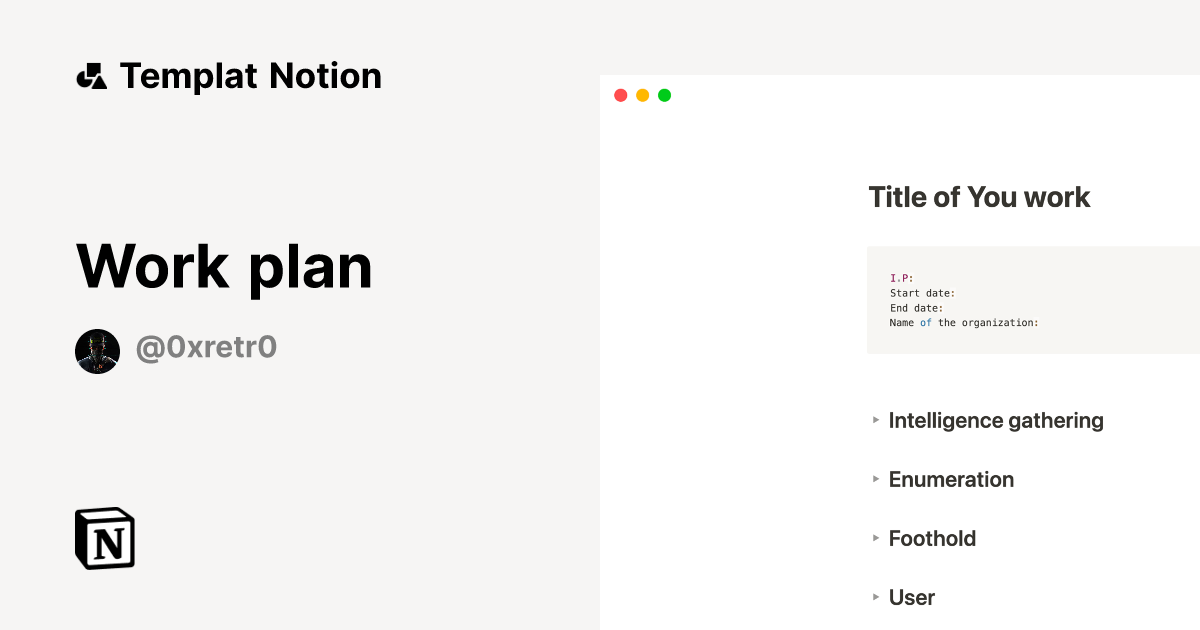Select the Work plan title

[222, 265]
